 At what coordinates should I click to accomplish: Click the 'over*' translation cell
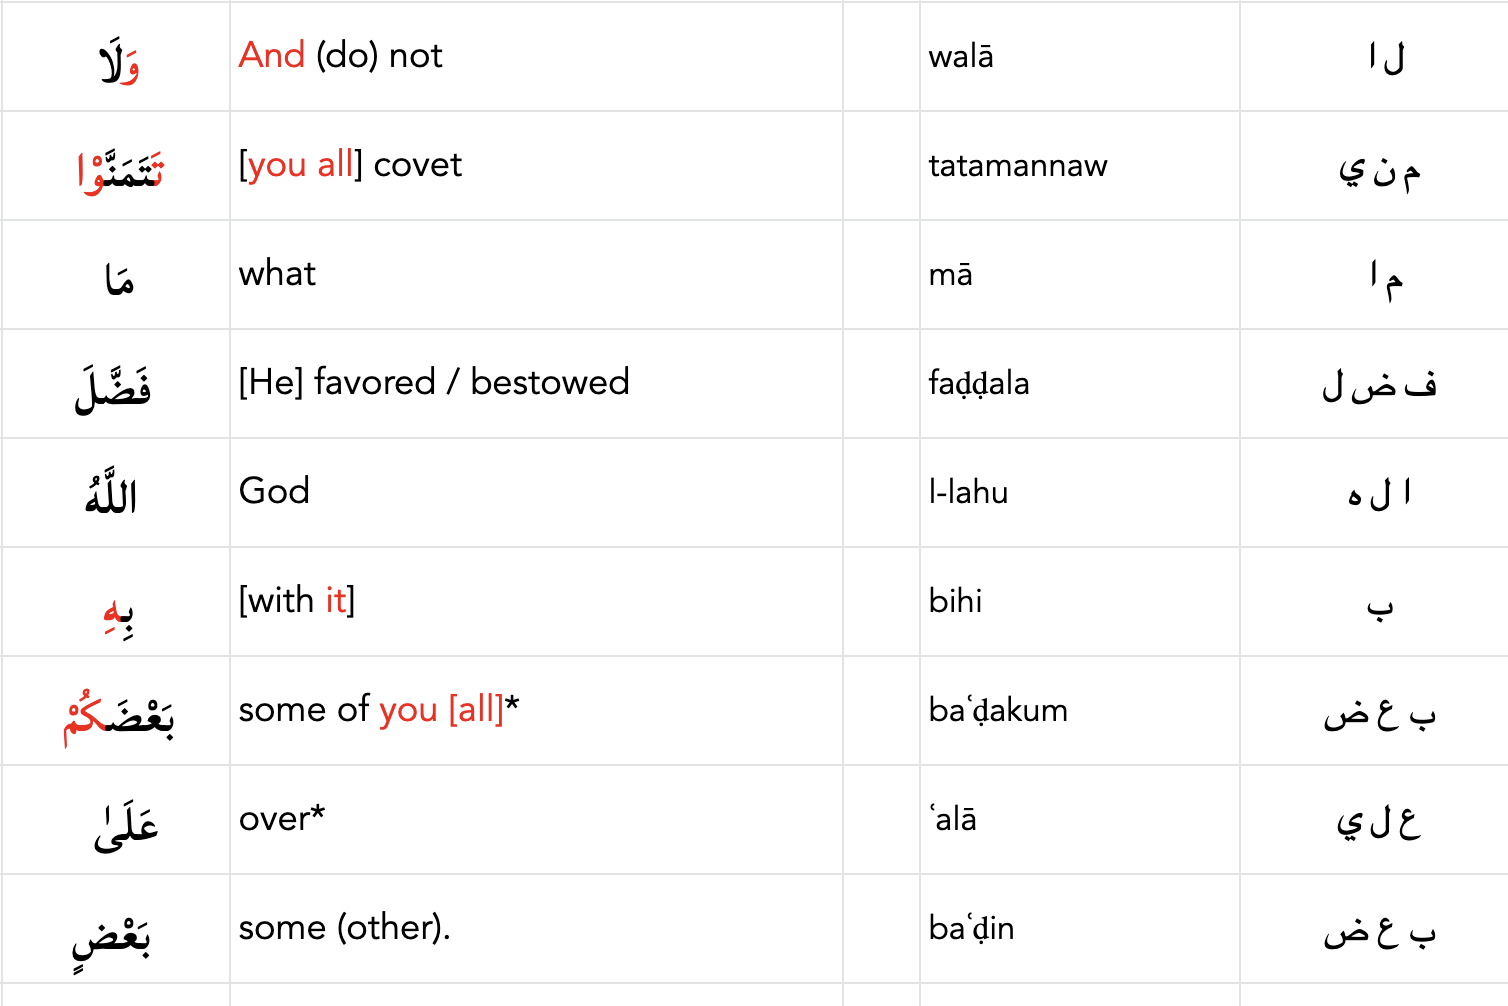[x=281, y=819]
